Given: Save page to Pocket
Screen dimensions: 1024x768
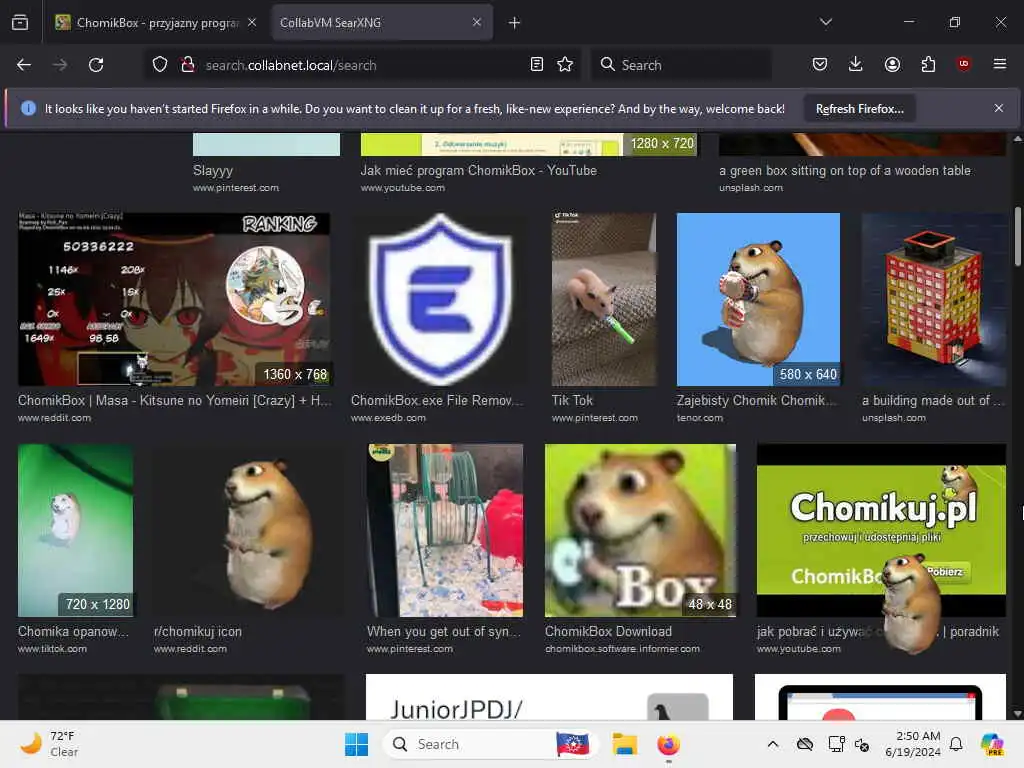Looking at the screenshot, I should pyautogui.click(x=820, y=64).
